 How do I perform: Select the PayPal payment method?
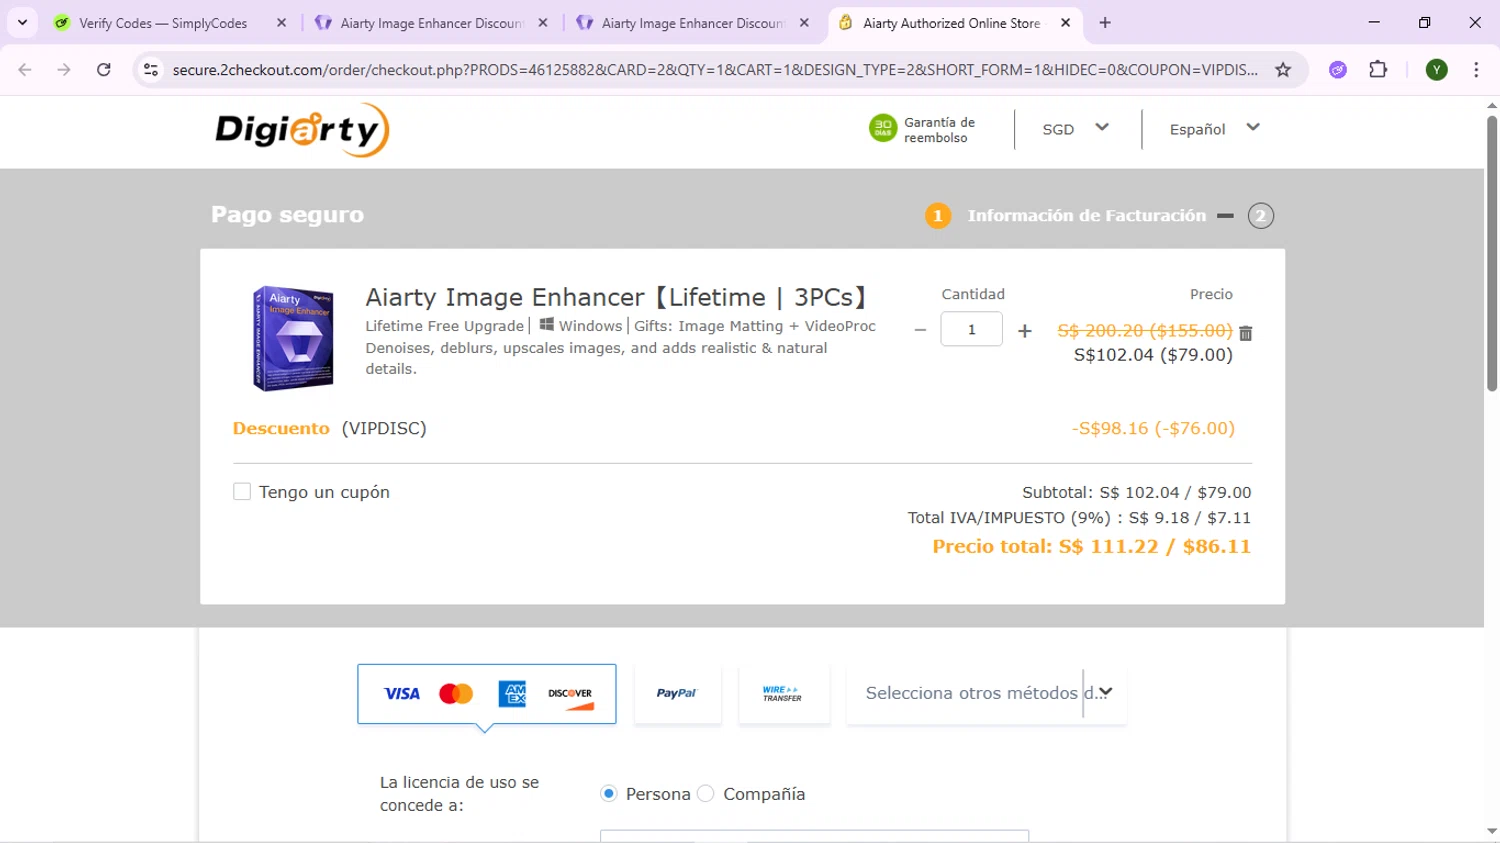tap(677, 693)
